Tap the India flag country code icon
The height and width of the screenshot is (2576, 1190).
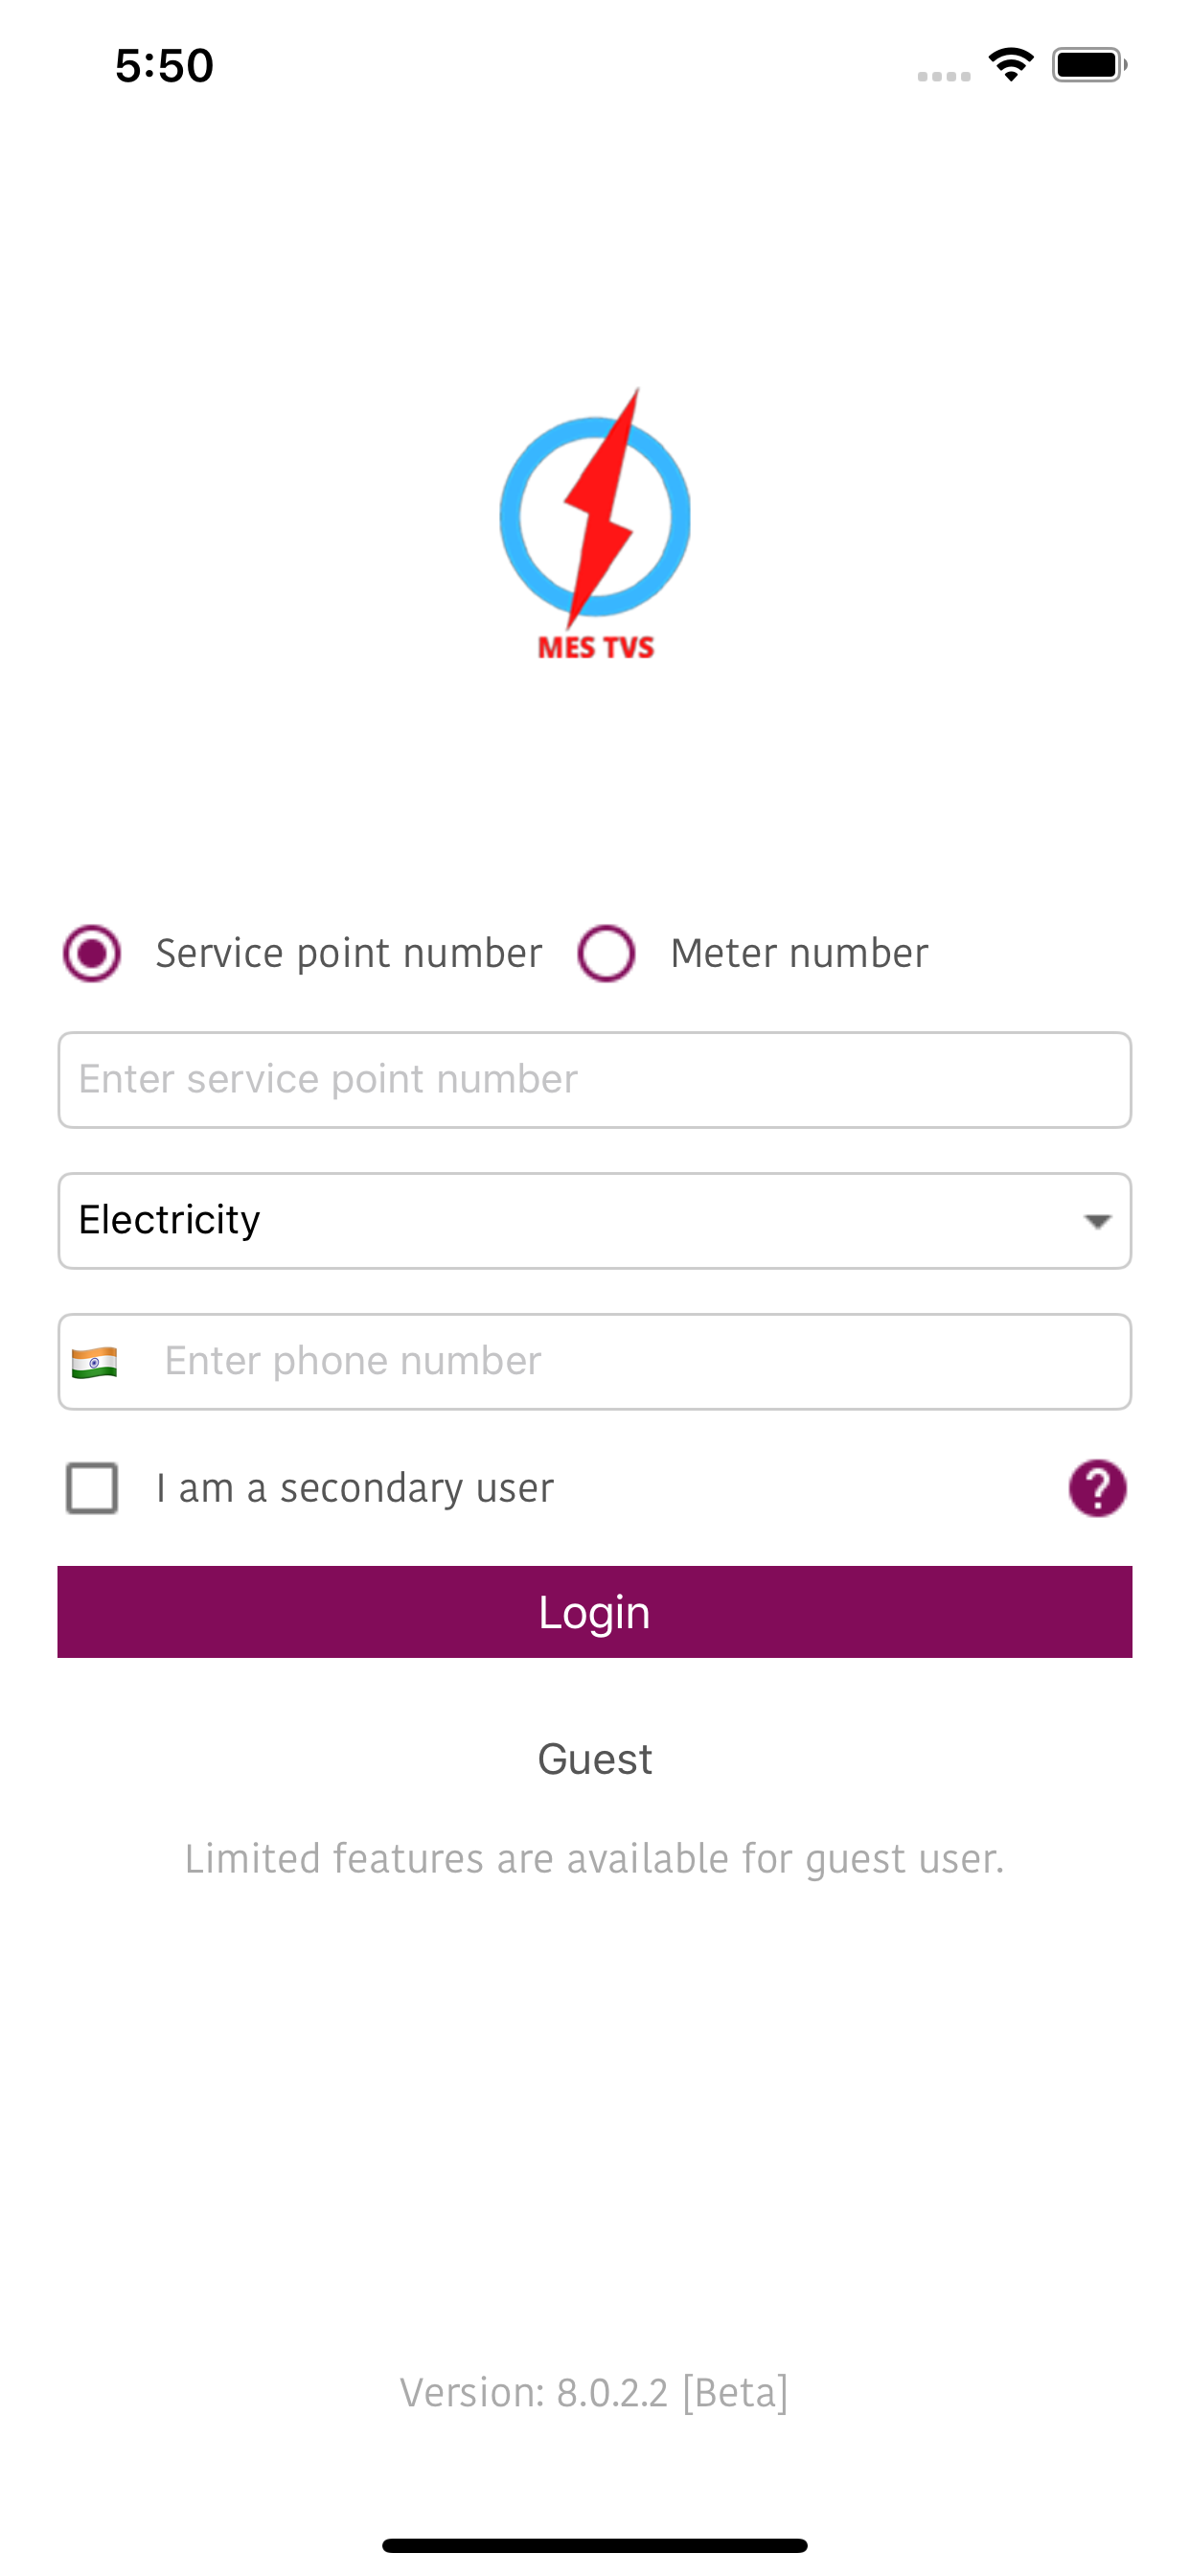click(95, 1362)
